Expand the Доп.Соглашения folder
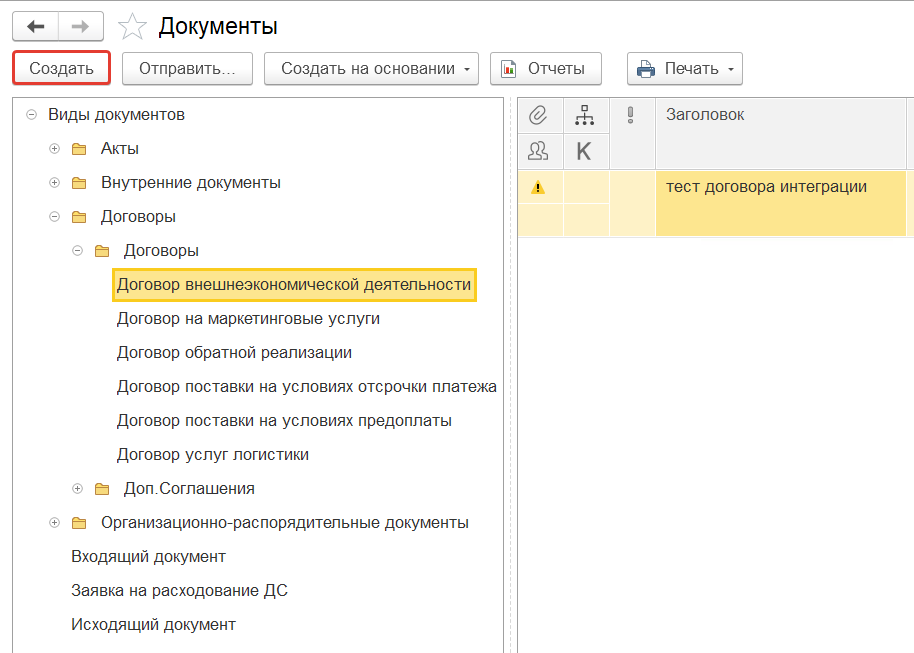This screenshot has height=653, width=914. coord(78,489)
